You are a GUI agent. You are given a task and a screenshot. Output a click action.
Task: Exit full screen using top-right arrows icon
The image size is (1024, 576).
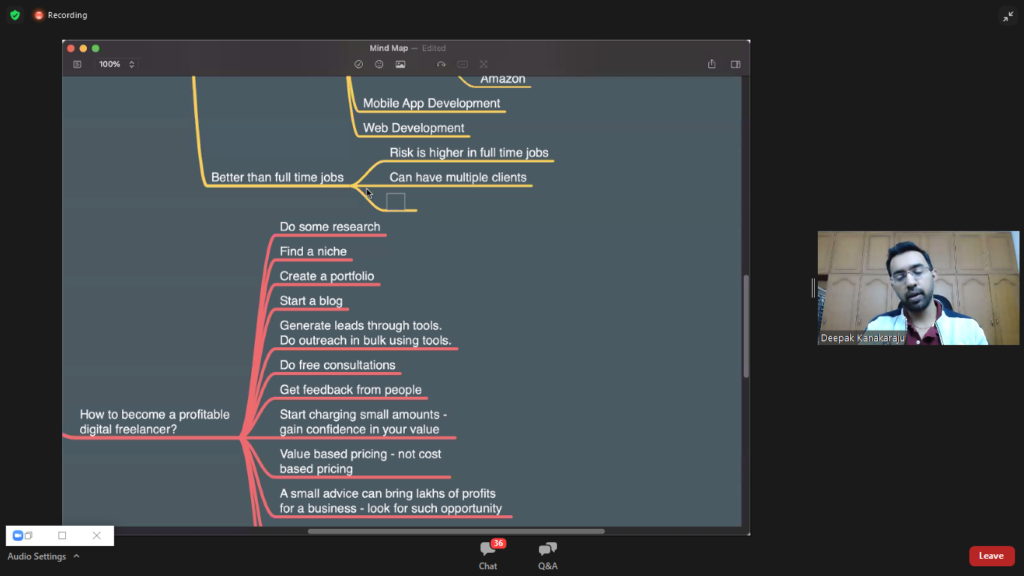(1007, 16)
